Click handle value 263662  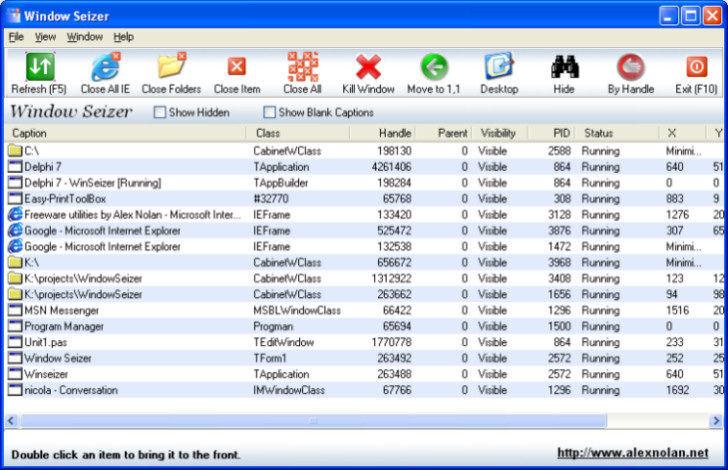click(394, 294)
